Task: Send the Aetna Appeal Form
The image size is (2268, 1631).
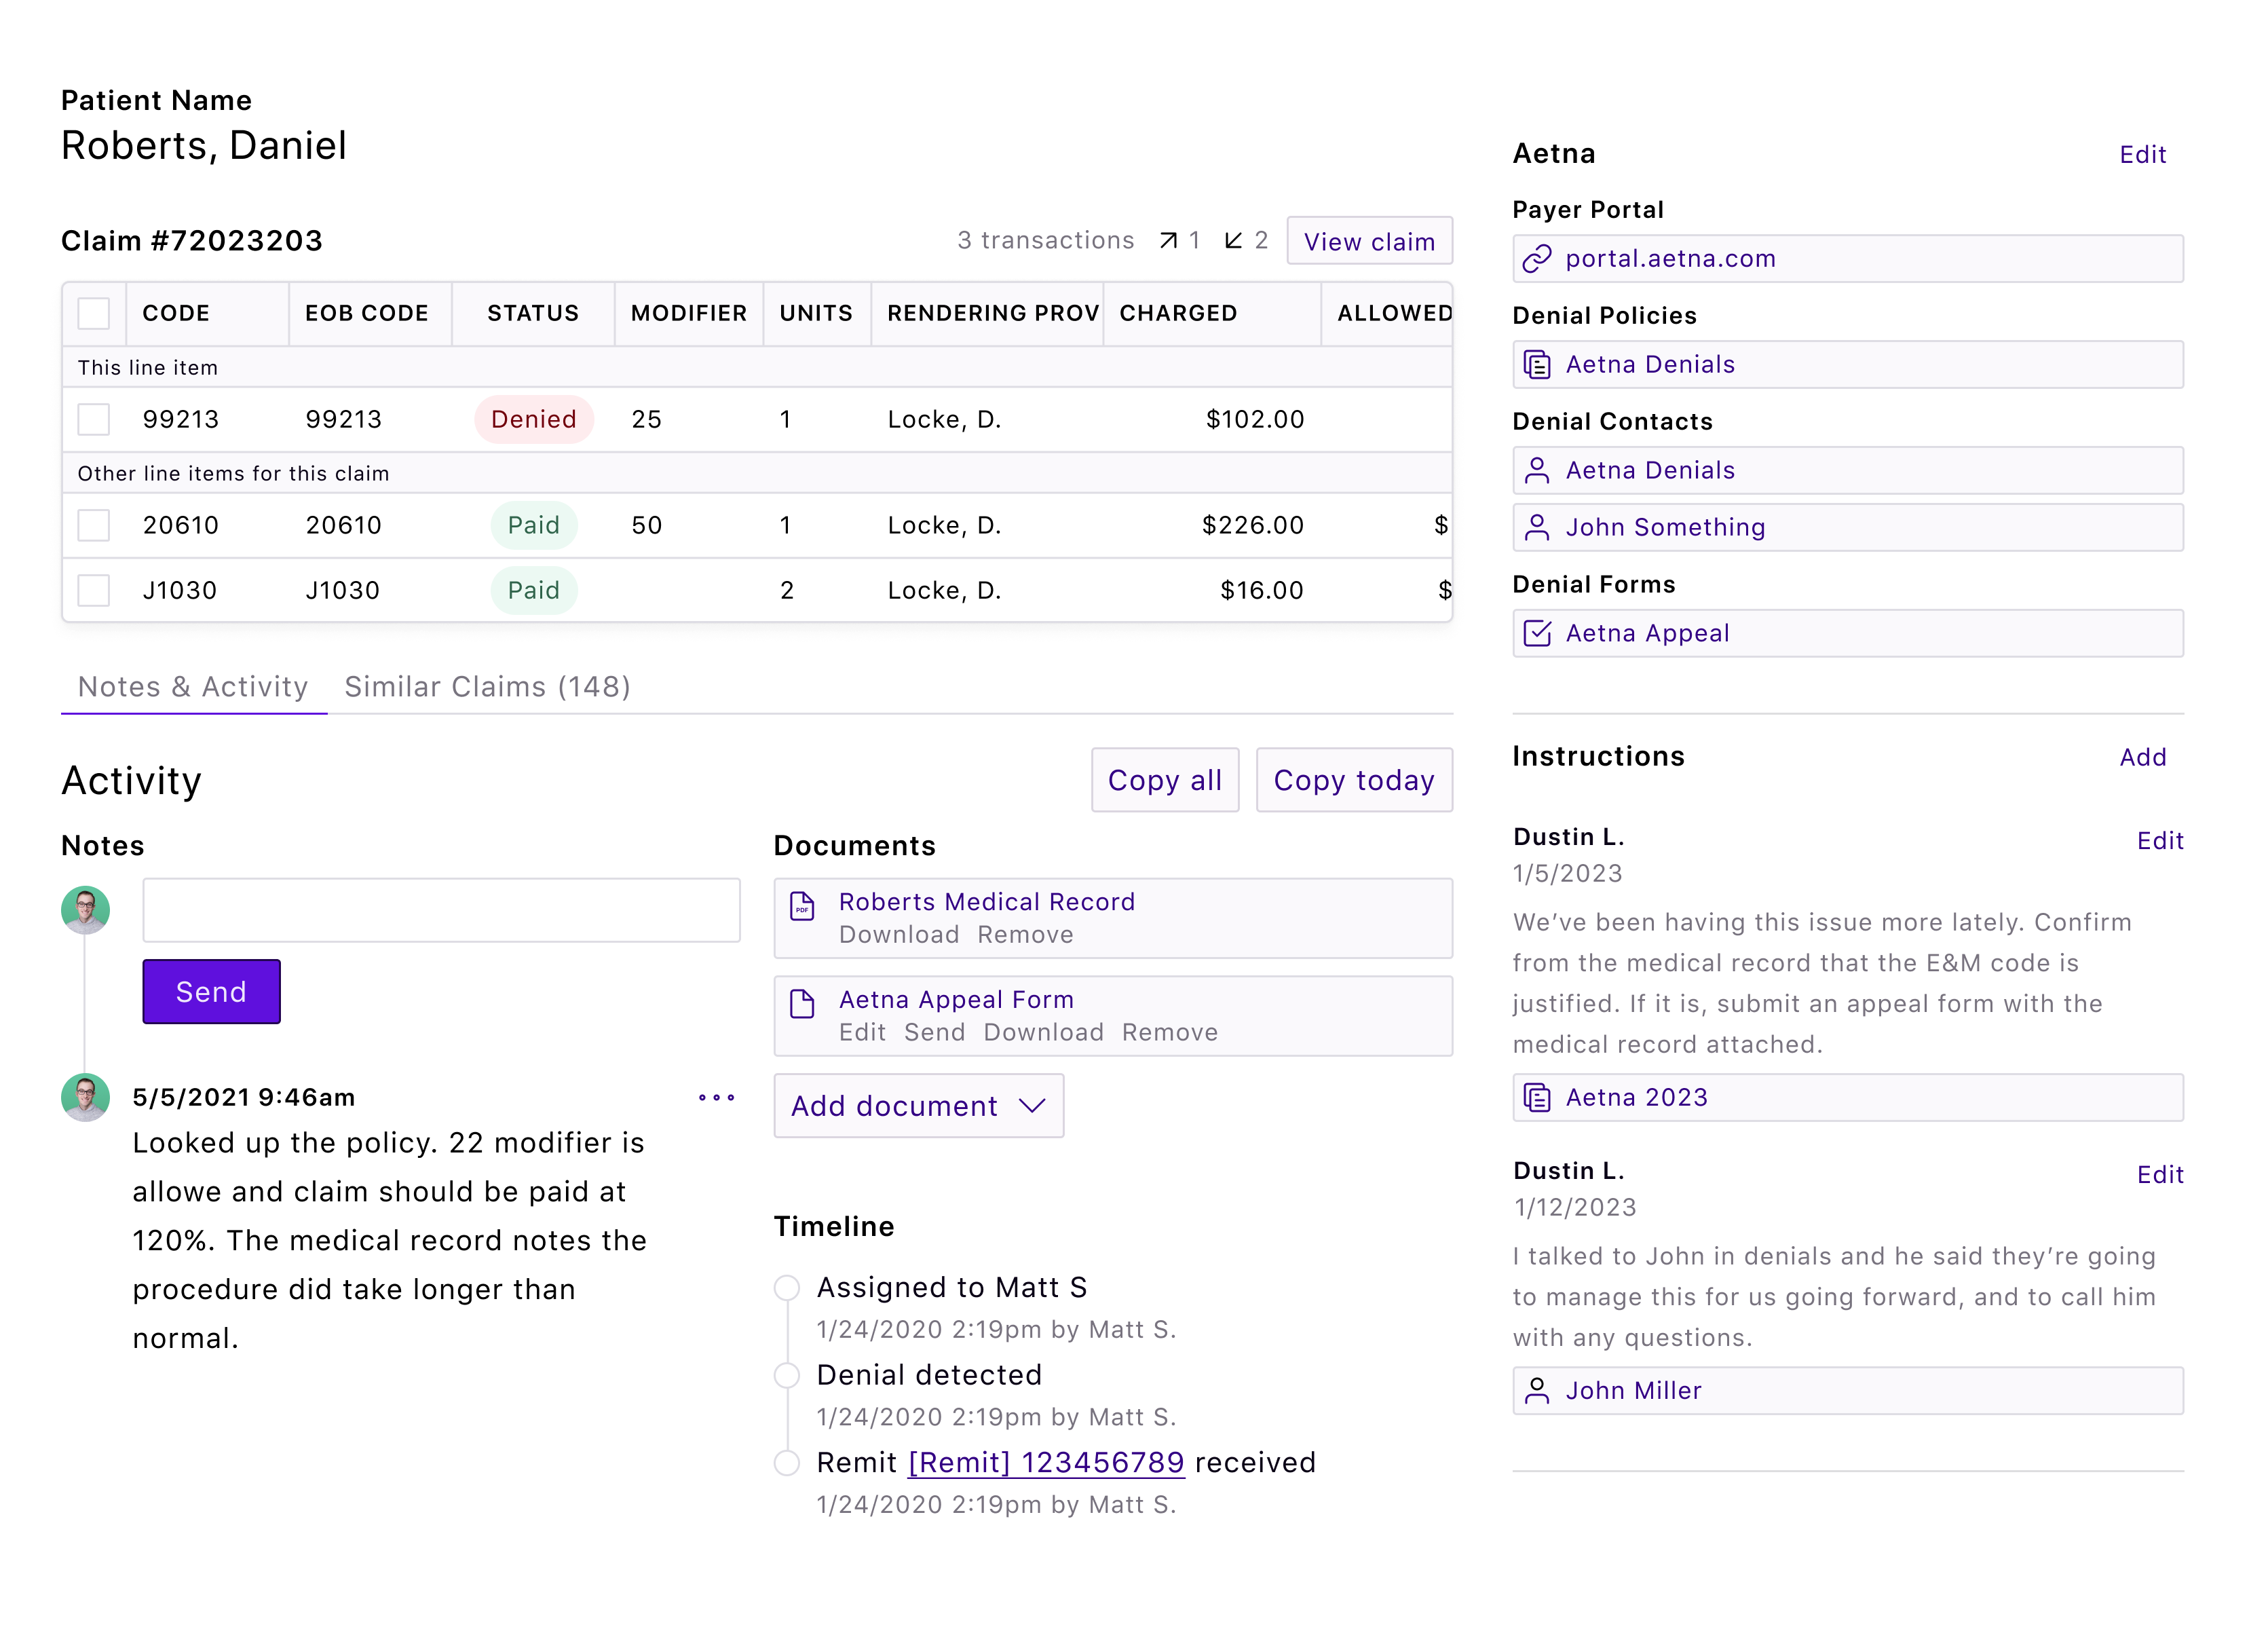Action: [934, 1033]
